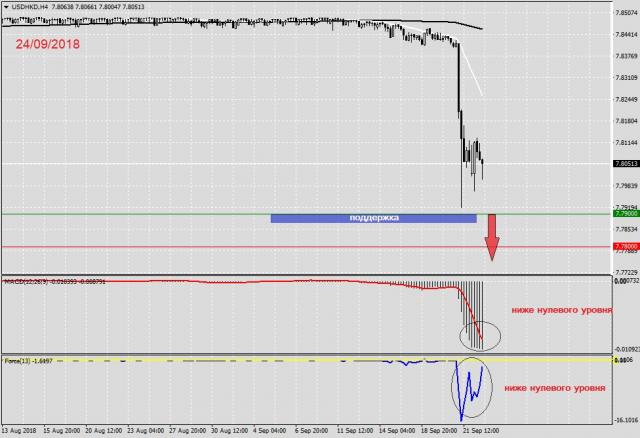Click the 11 Sep 12:00 time axis label
640x438 pixels.
[x=355, y=431]
